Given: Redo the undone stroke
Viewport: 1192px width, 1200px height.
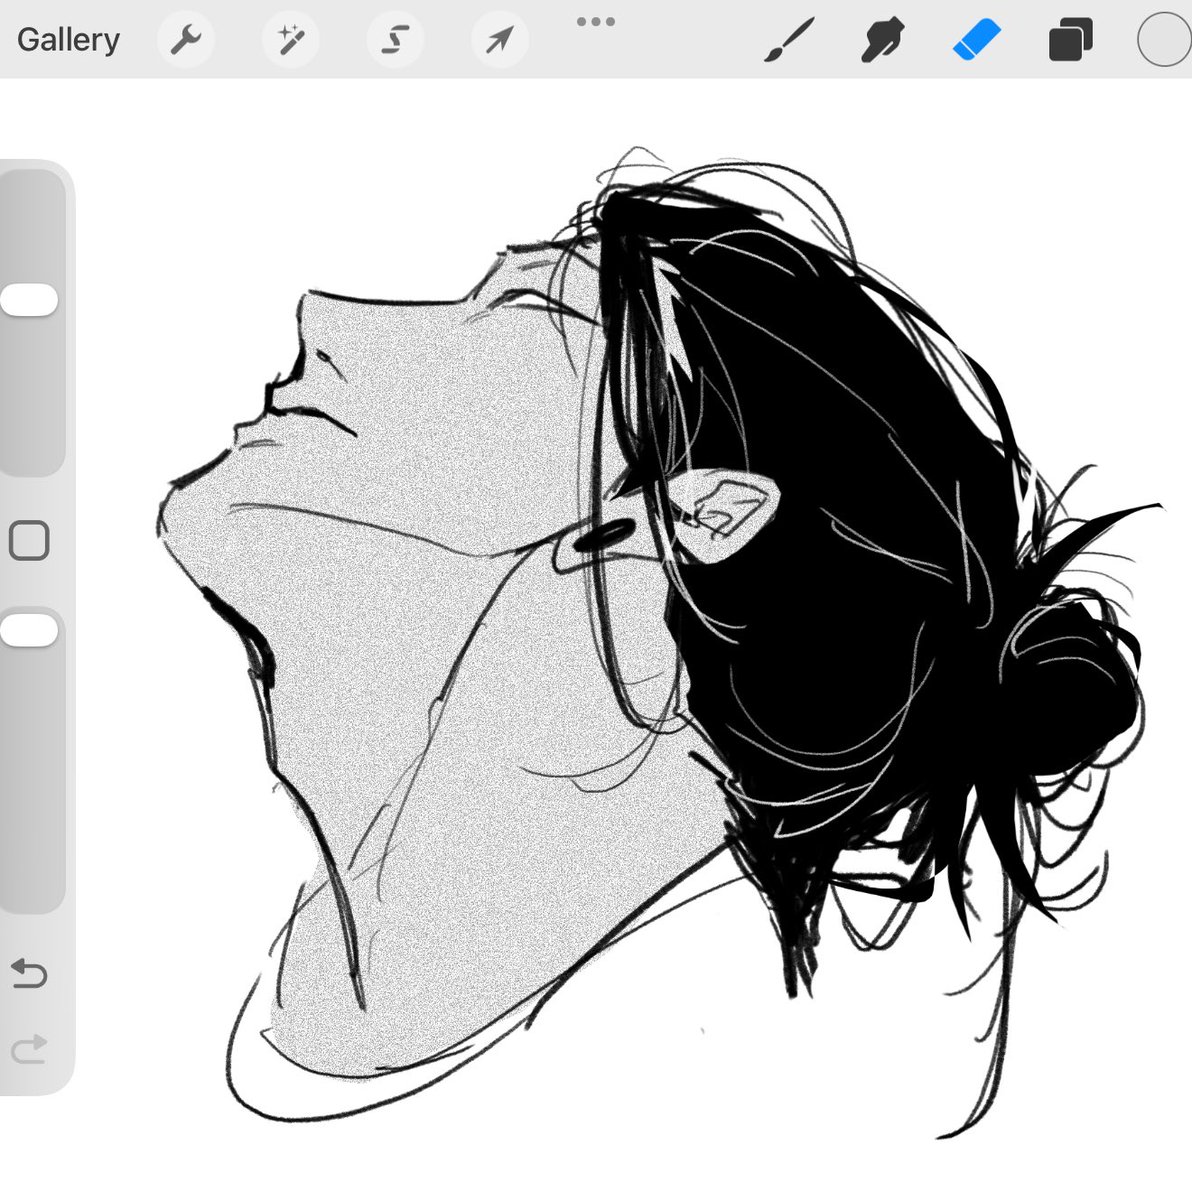Looking at the screenshot, I should [x=29, y=1048].
